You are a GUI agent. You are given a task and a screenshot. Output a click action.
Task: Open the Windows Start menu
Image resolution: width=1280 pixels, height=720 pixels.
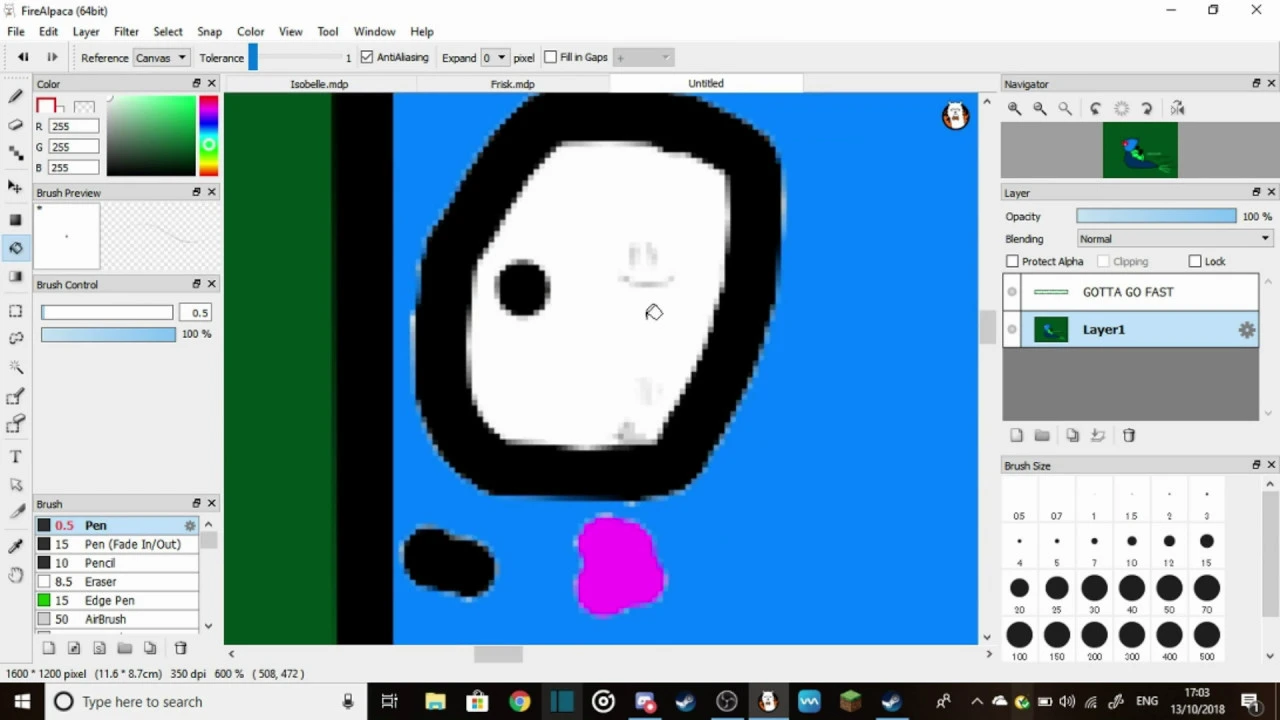(x=22, y=702)
